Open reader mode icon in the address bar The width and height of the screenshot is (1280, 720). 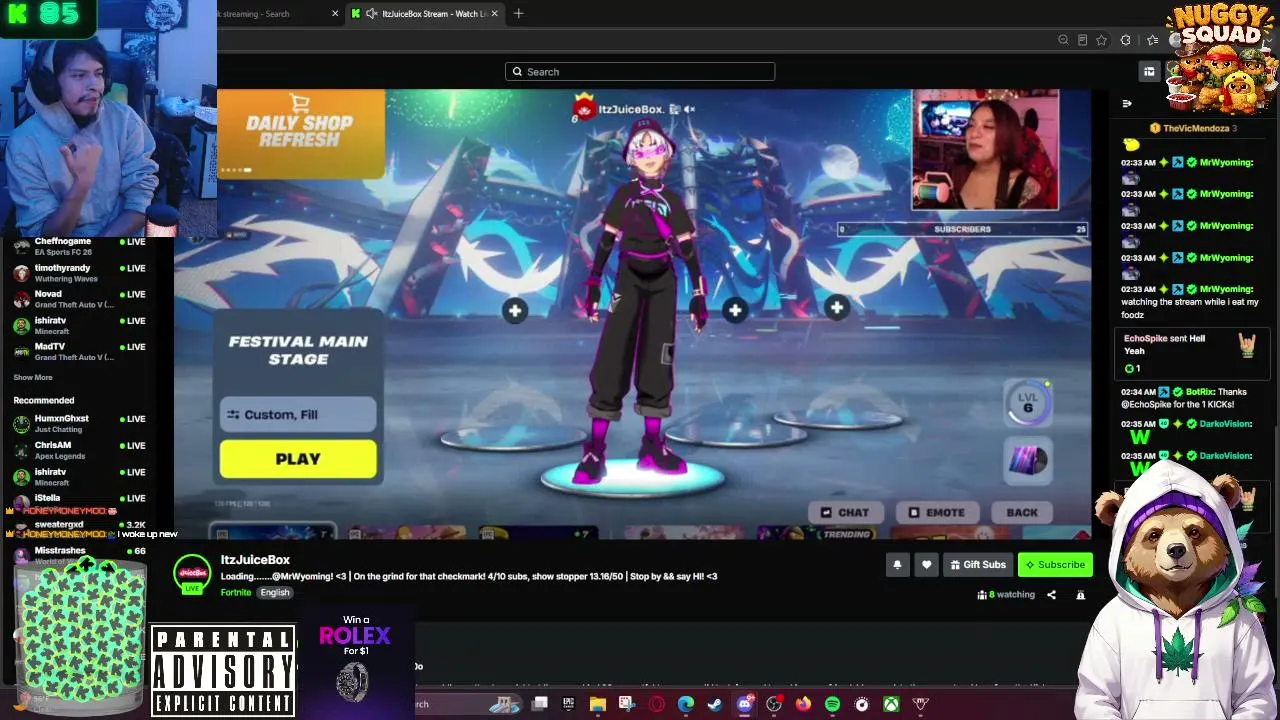tap(1082, 40)
